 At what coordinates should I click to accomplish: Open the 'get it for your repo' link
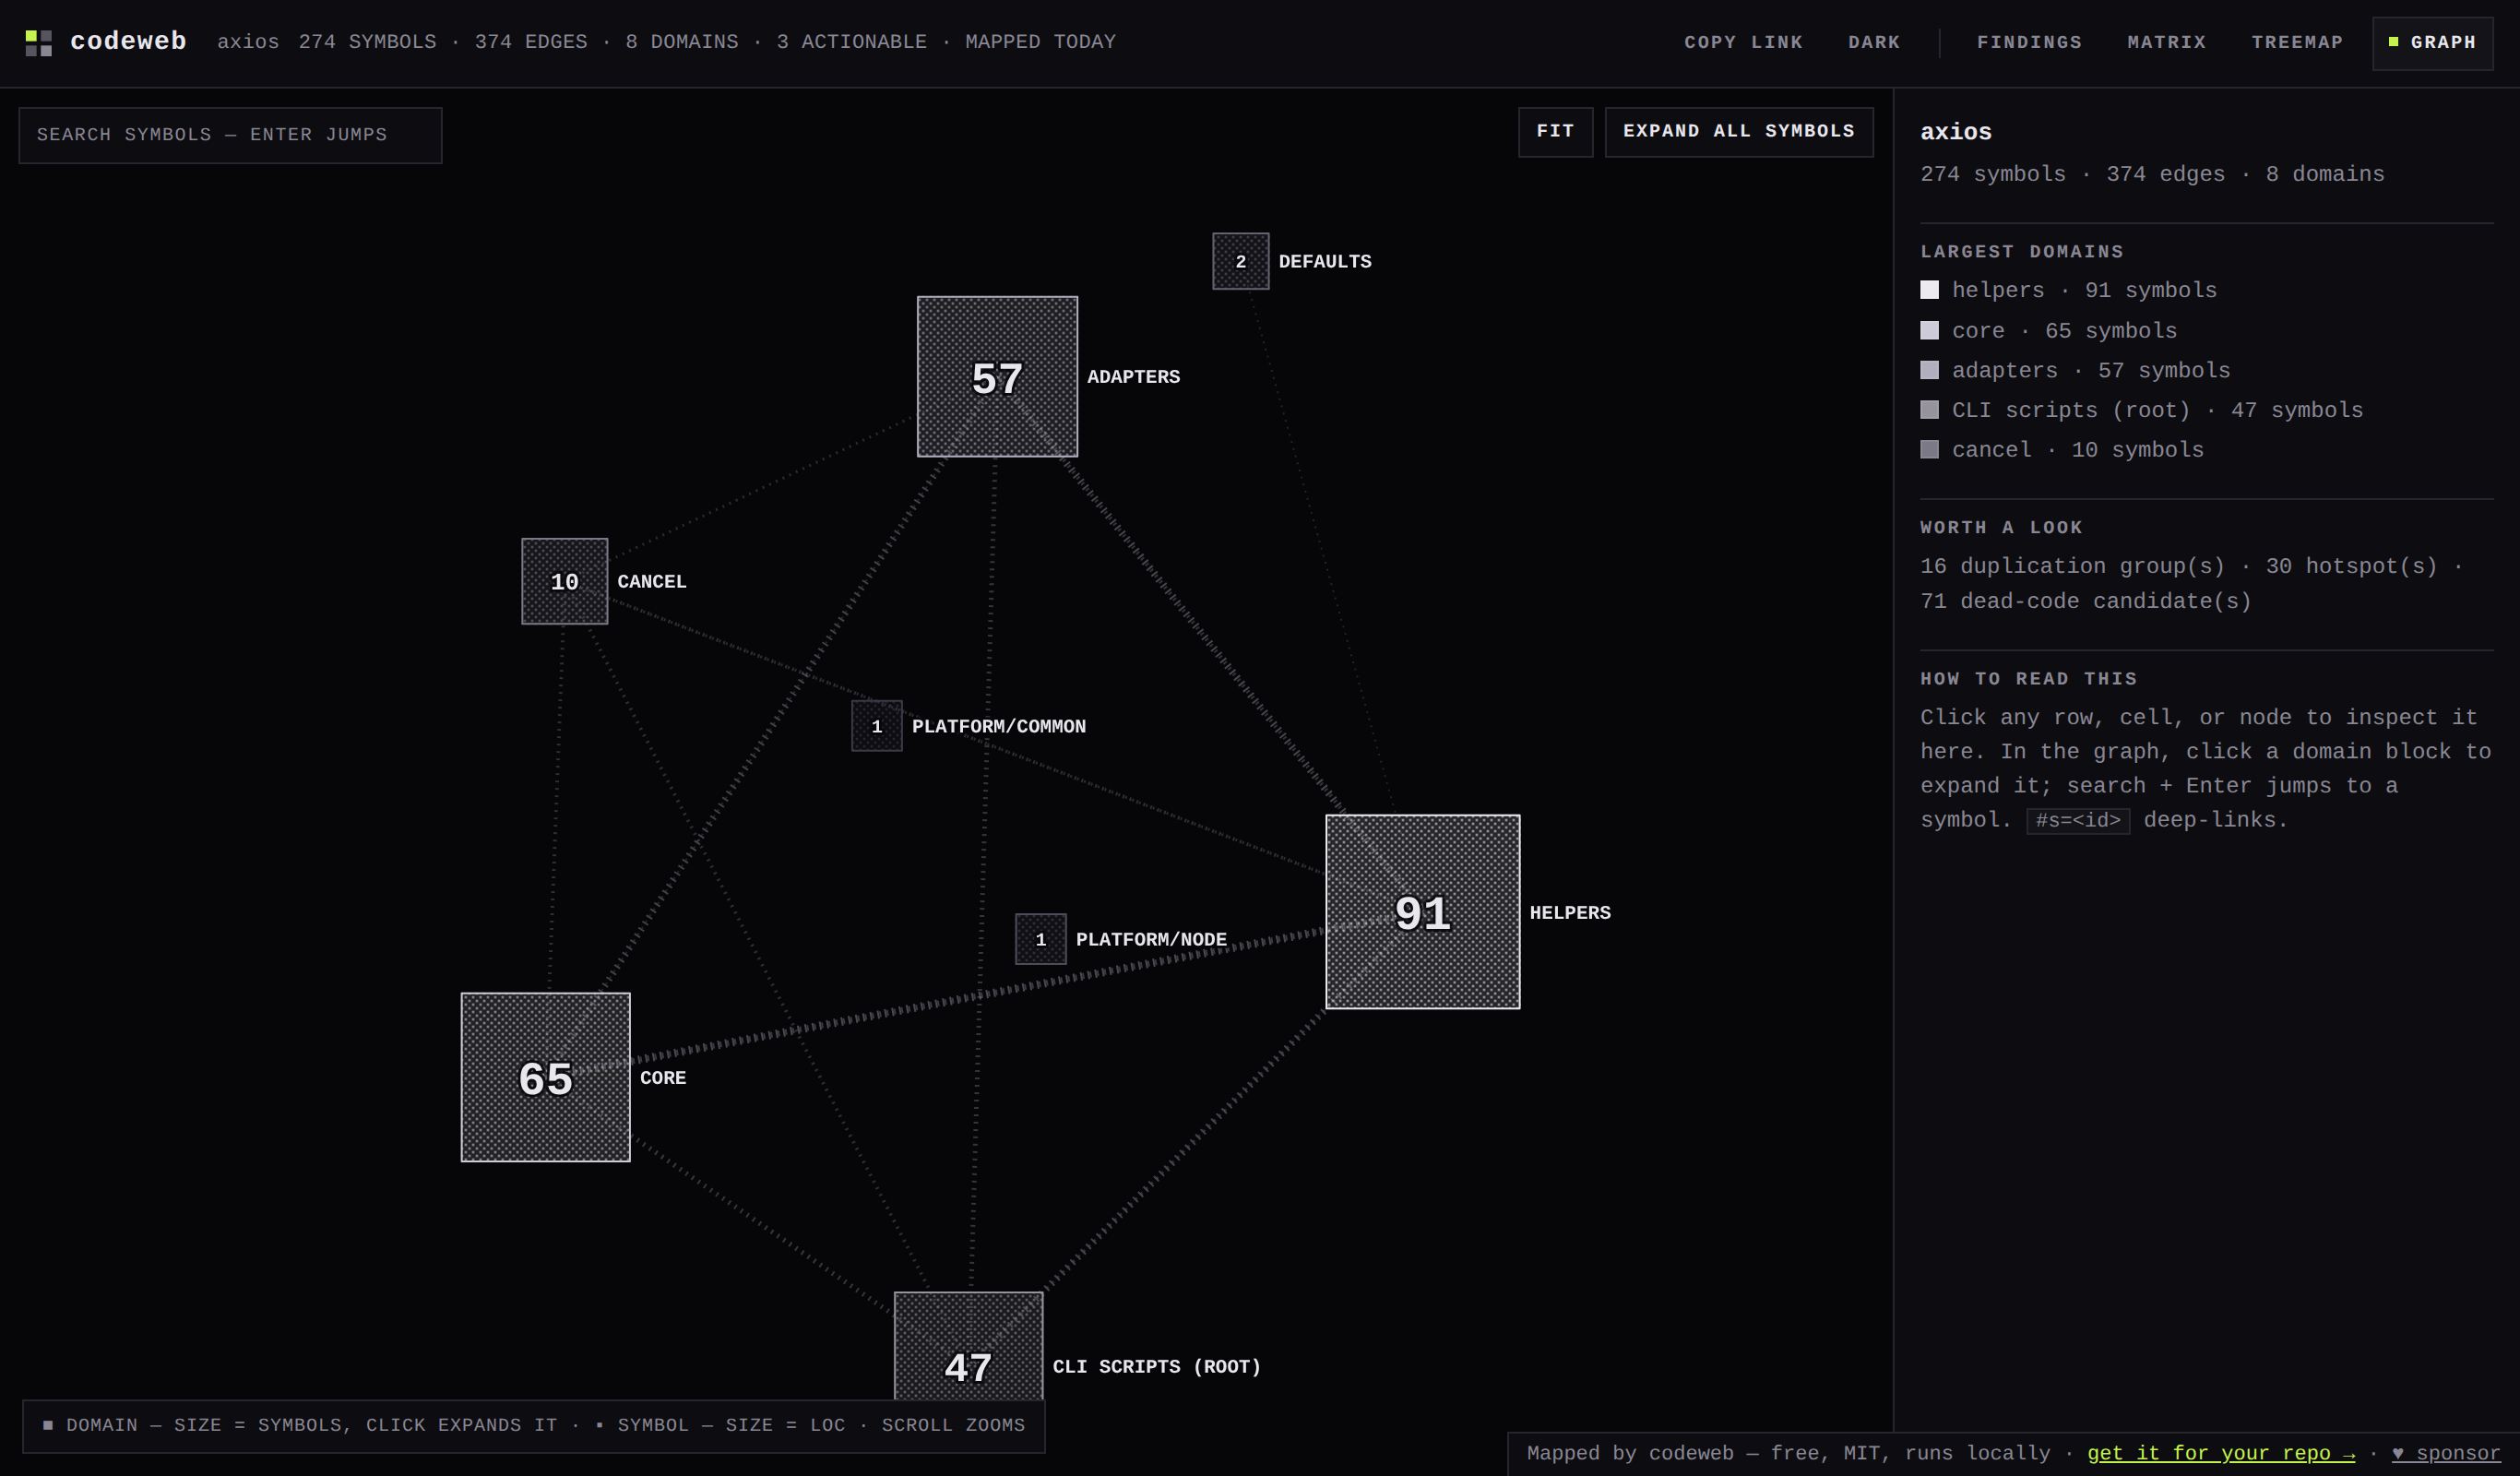2220,1453
